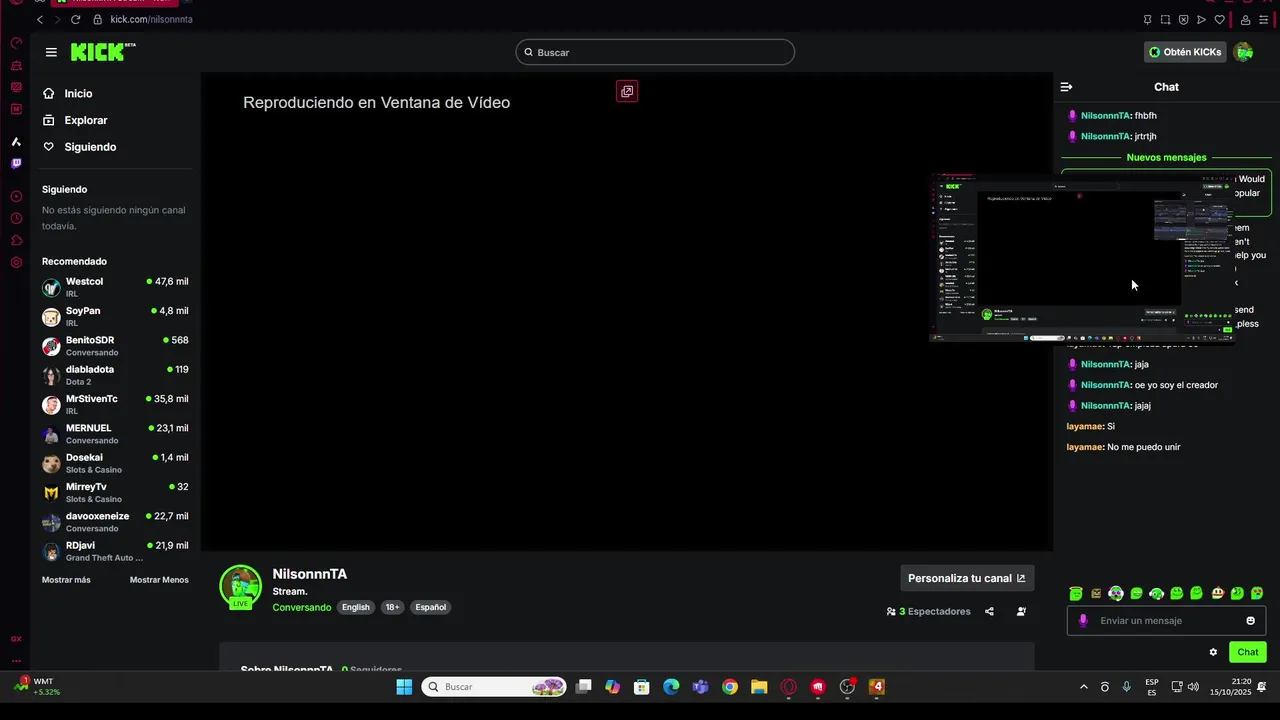Click the 3 Espectadores viewer count
This screenshot has width=1280, height=720.
point(929,611)
